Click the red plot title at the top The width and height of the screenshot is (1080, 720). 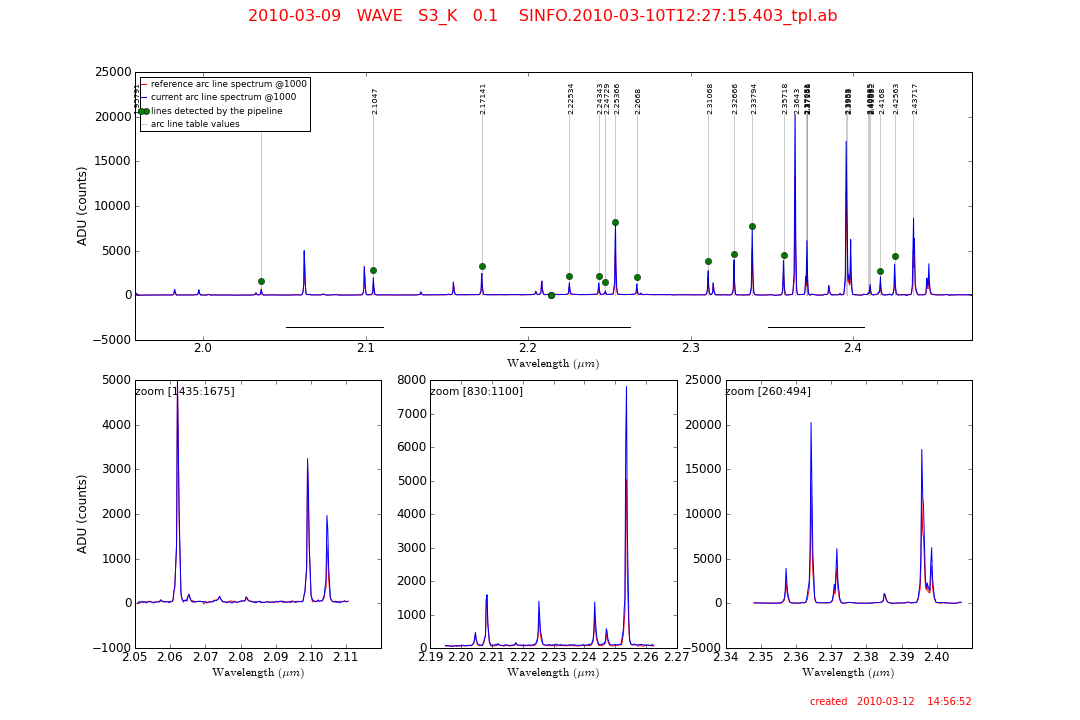(x=542, y=16)
